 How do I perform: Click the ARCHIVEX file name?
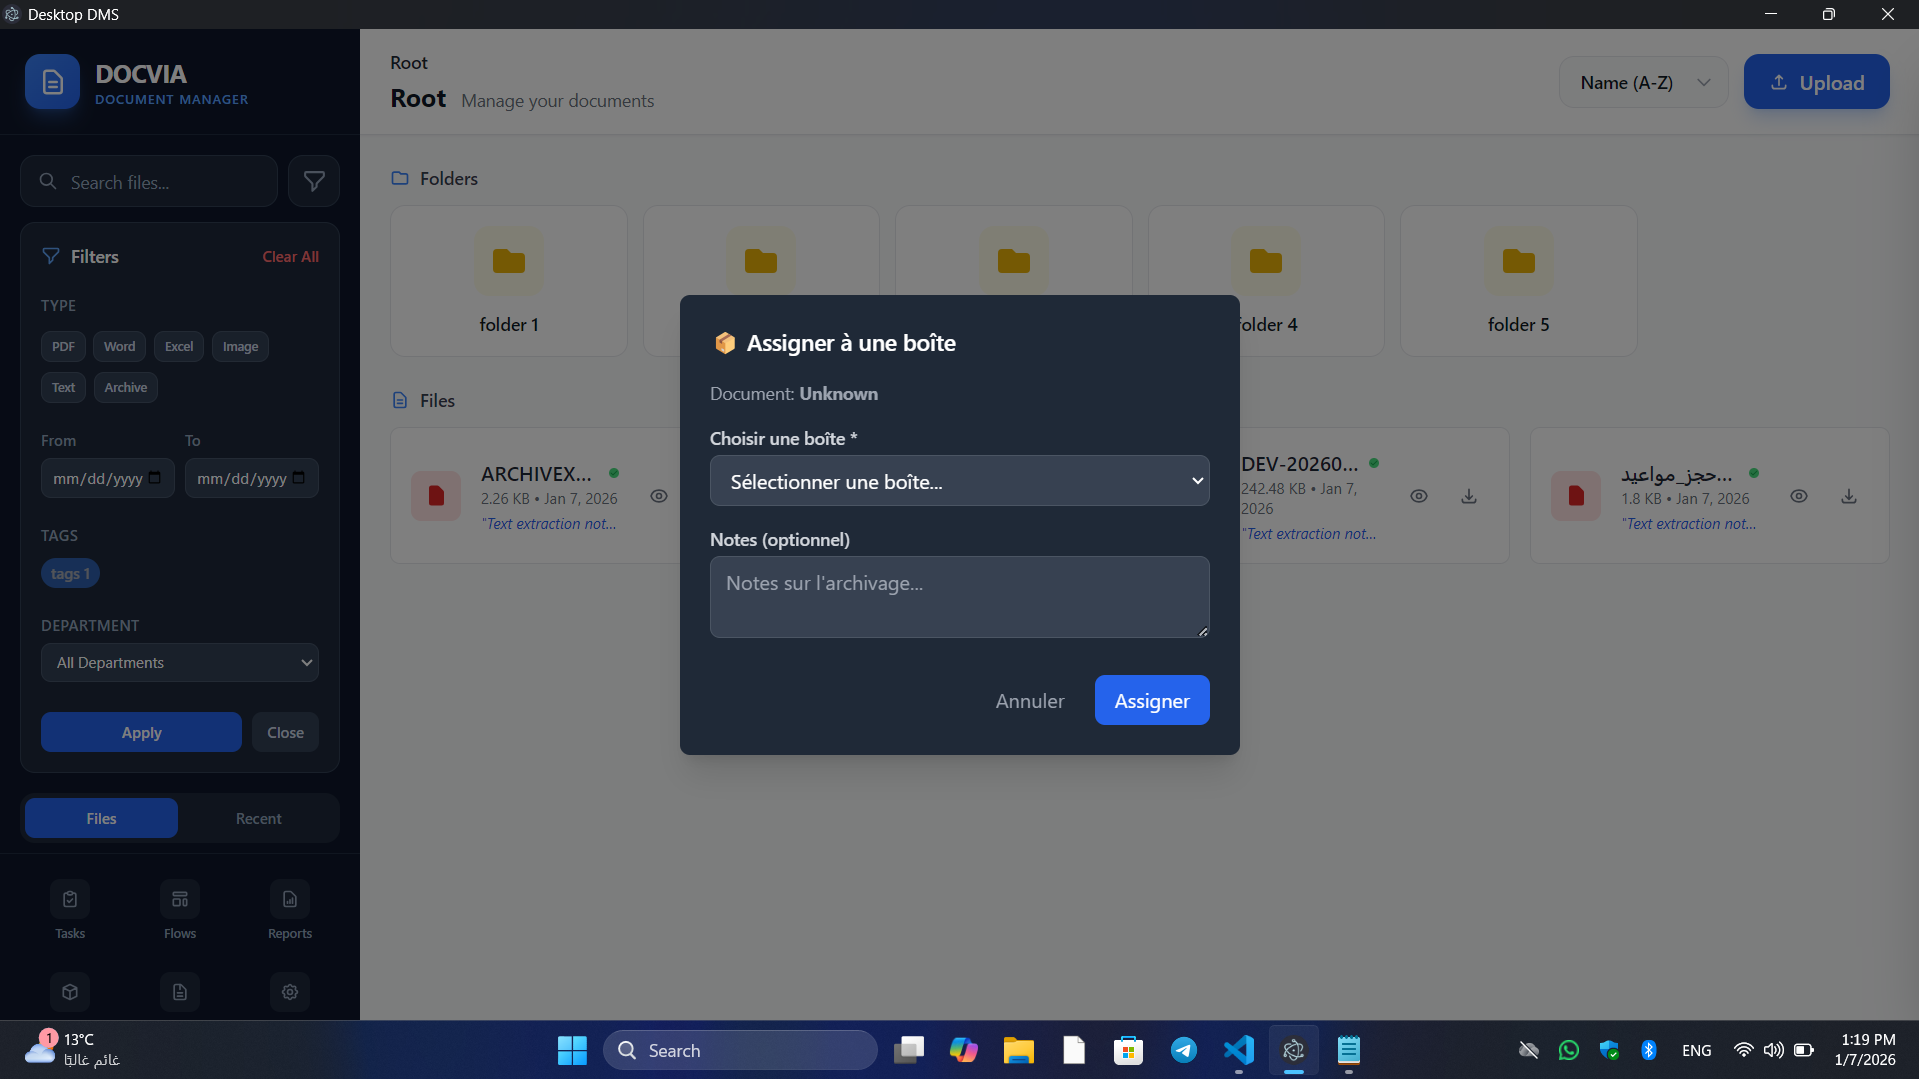click(536, 474)
